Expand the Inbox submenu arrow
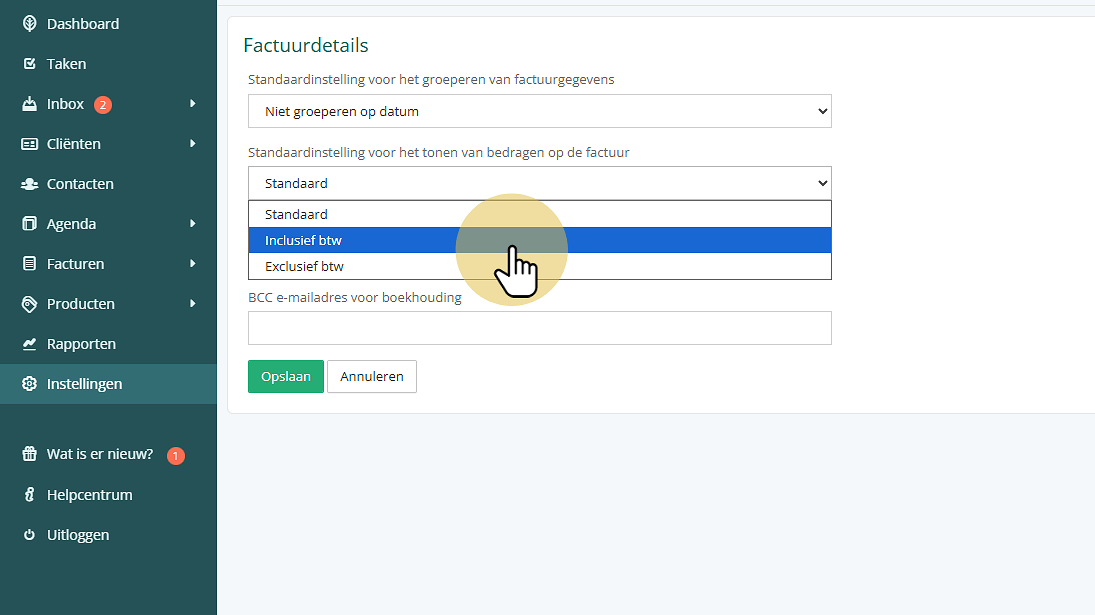This screenshot has width=1095, height=615. coord(193,103)
